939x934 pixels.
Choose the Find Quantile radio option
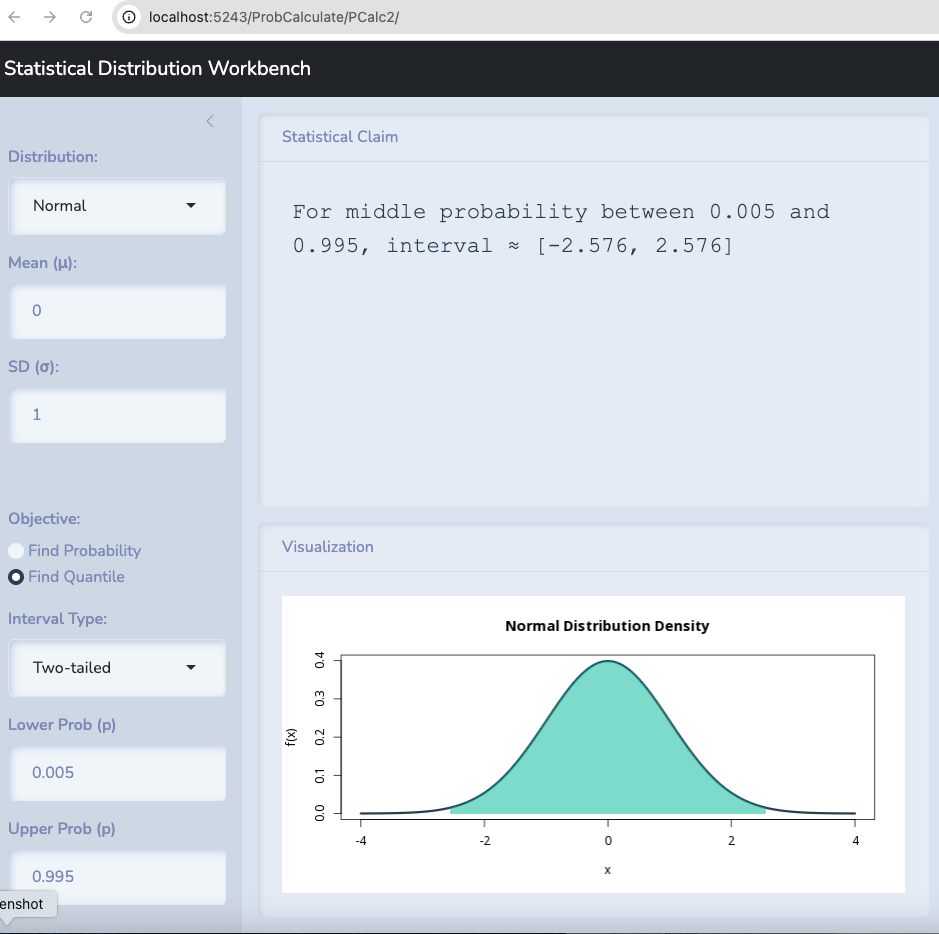click(x=16, y=577)
